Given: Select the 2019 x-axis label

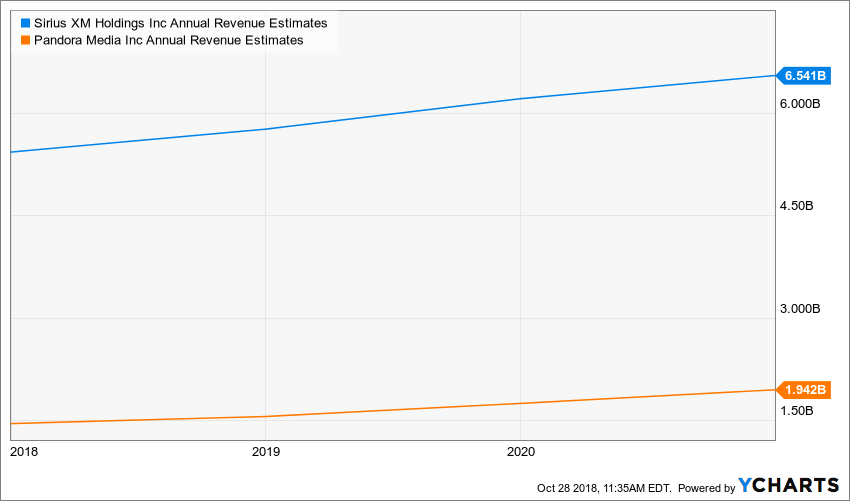Looking at the screenshot, I should [265, 451].
